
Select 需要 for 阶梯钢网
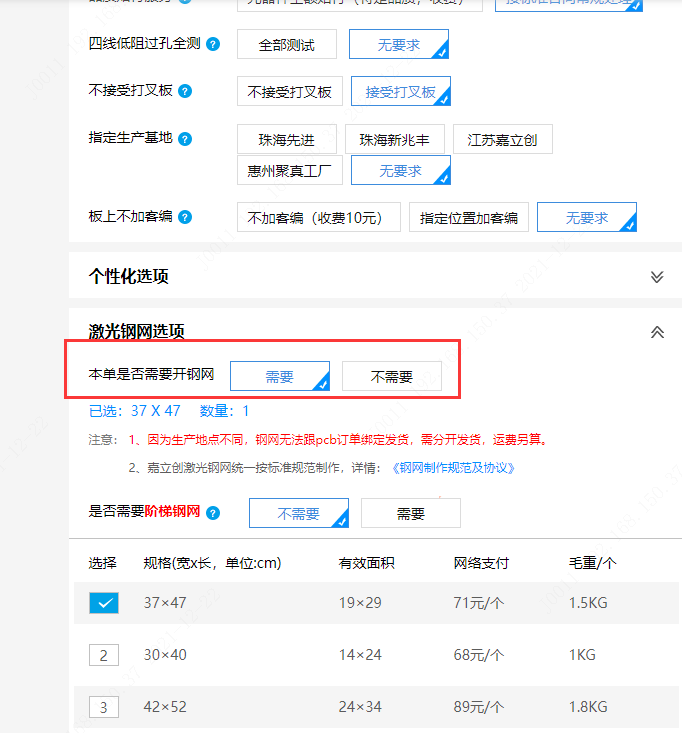(x=410, y=514)
